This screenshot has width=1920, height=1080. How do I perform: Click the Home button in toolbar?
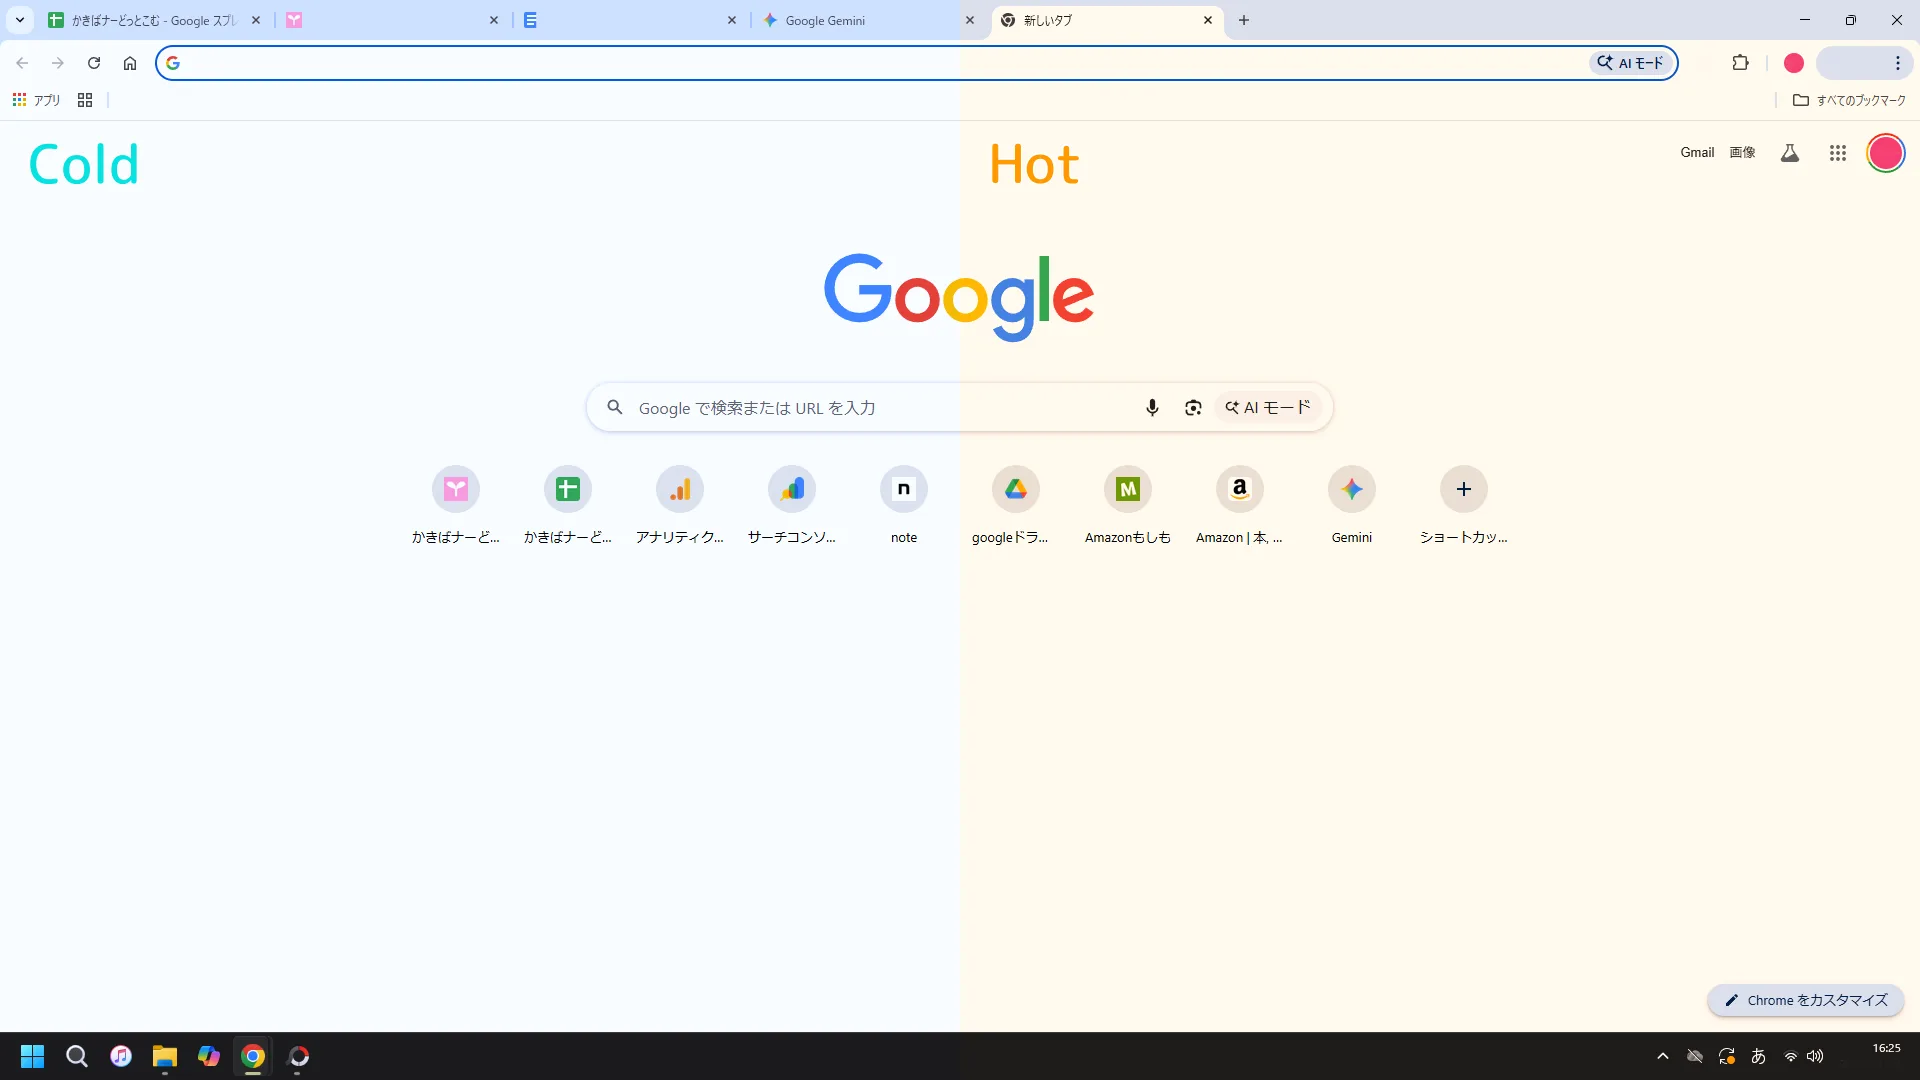(x=130, y=63)
